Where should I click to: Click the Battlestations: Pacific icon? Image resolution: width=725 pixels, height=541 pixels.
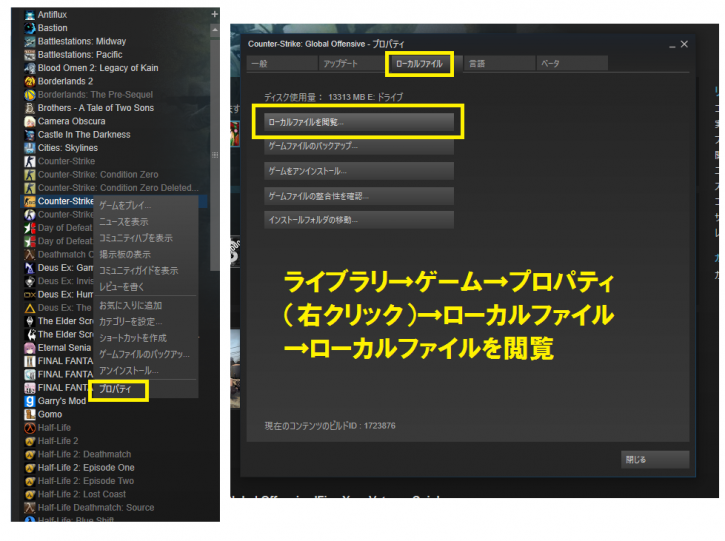[30, 55]
